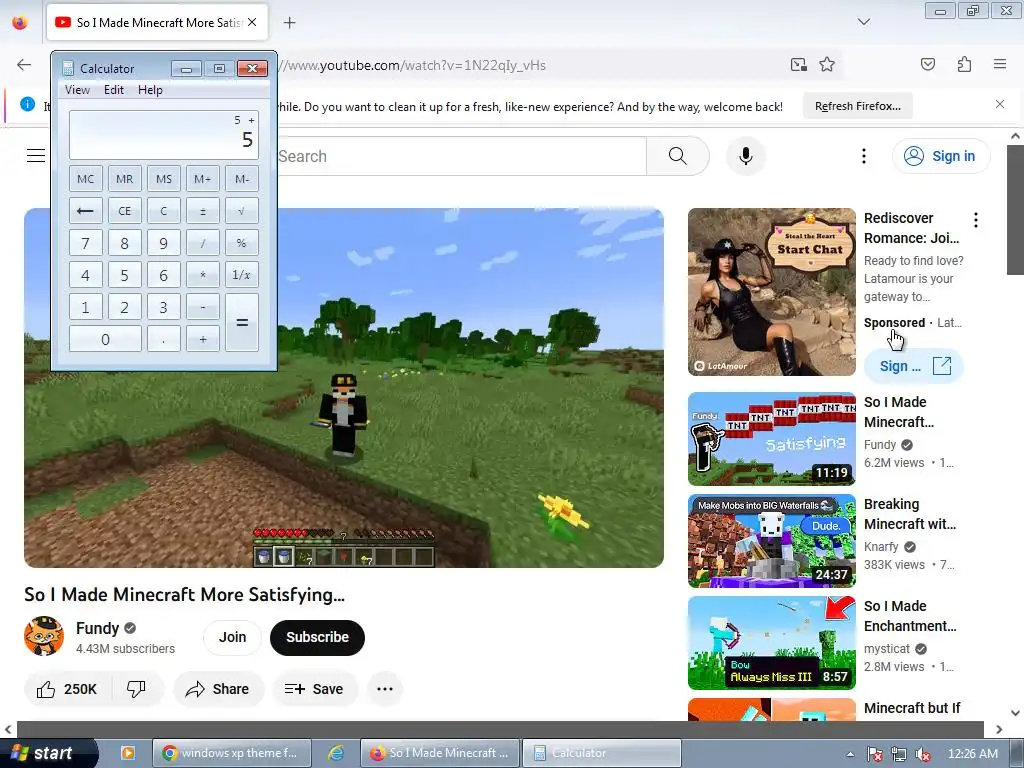Click muted volume tray icon
Viewport: 1024px width, 768px height.
pyautogui.click(x=923, y=754)
